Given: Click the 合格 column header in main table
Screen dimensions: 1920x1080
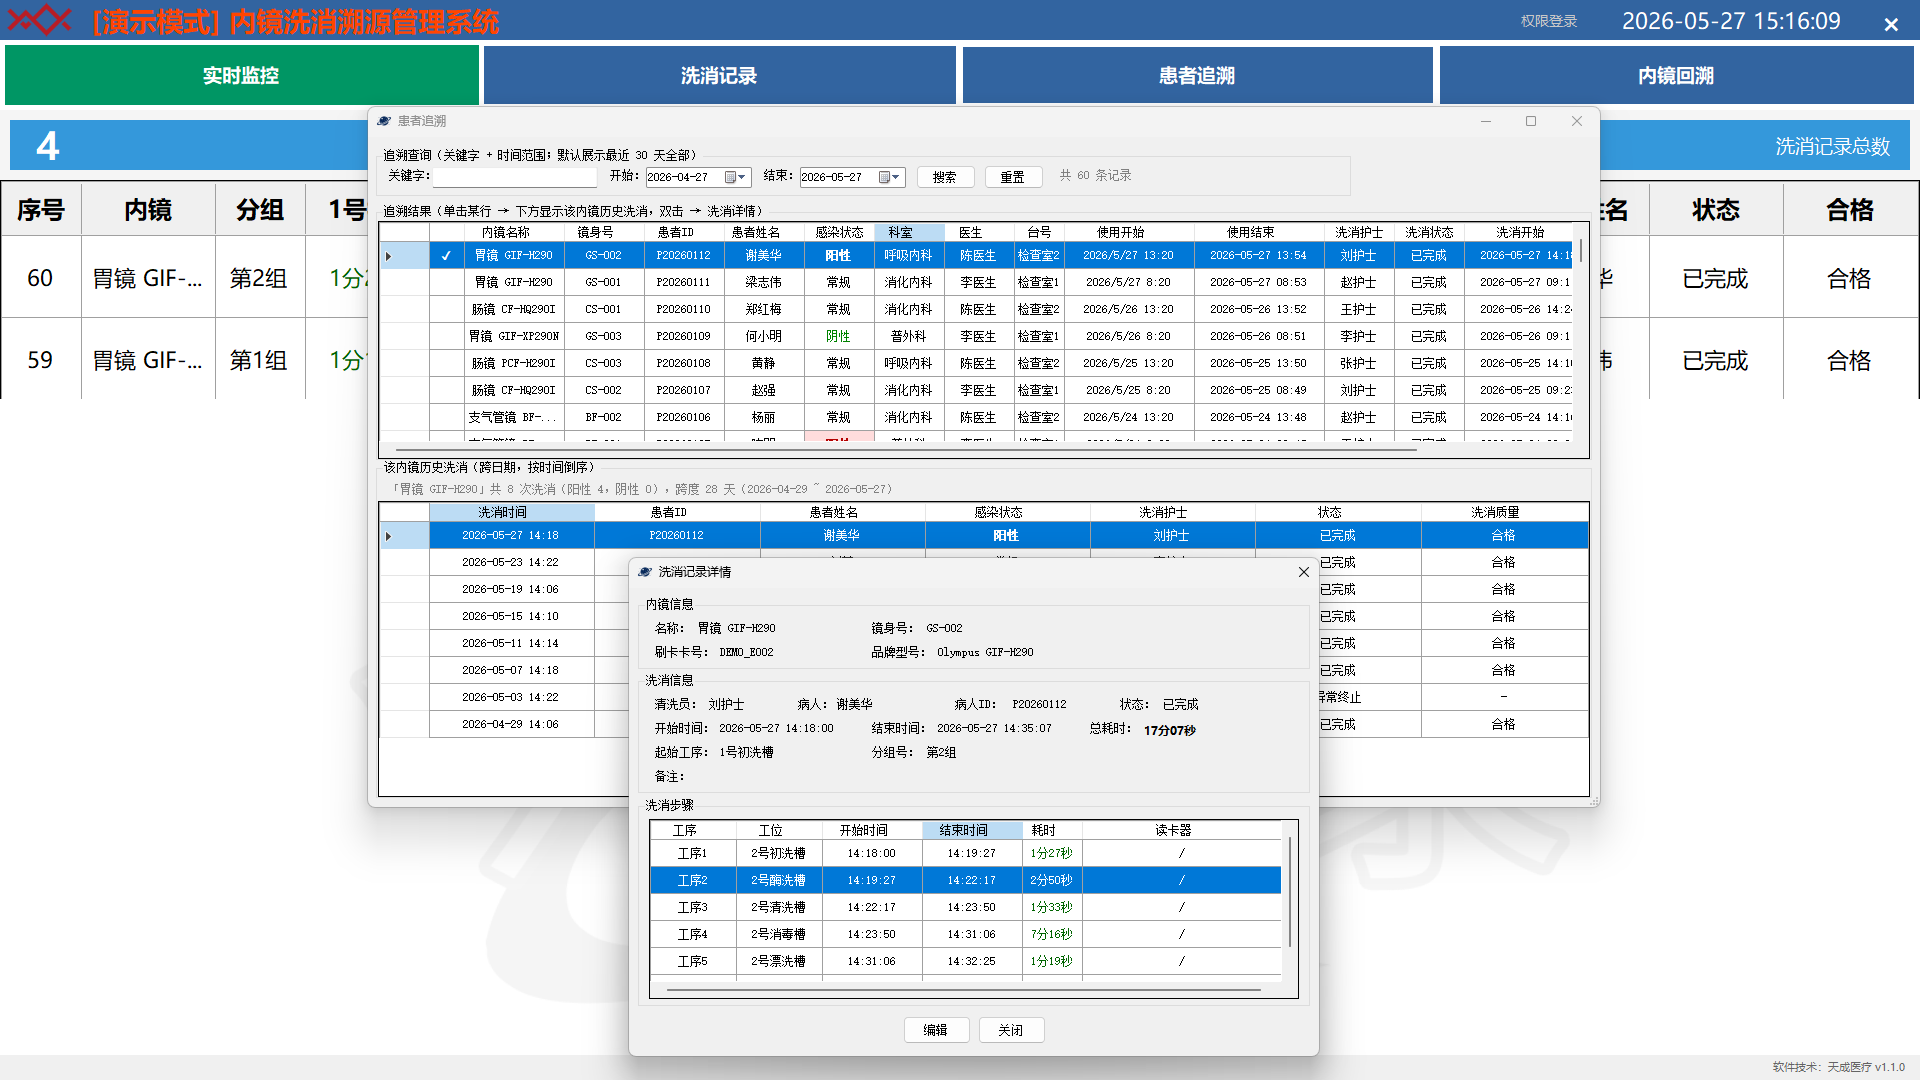Looking at the screenshot, I should point(1850,210).
